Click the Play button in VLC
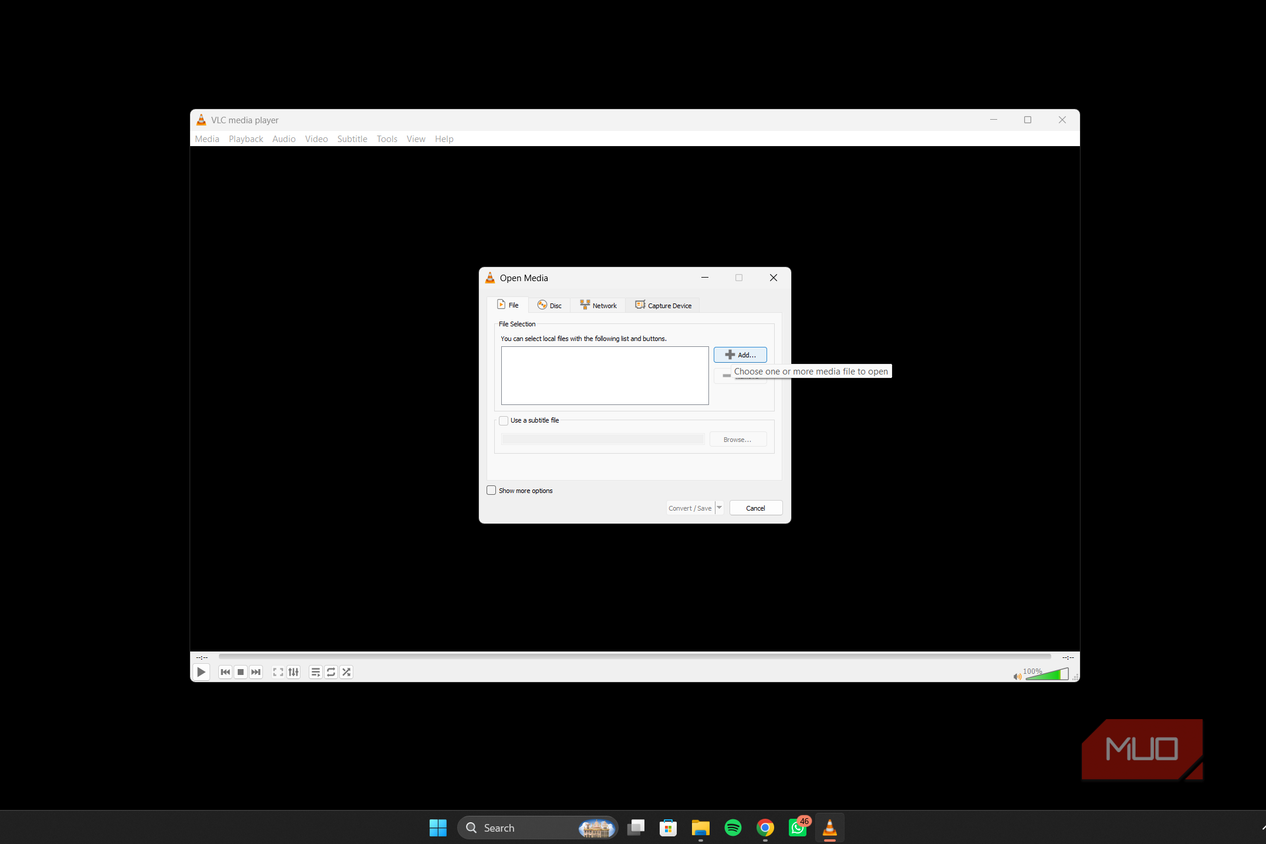This screenshot has width=1266, height=844. coord(201,672)
